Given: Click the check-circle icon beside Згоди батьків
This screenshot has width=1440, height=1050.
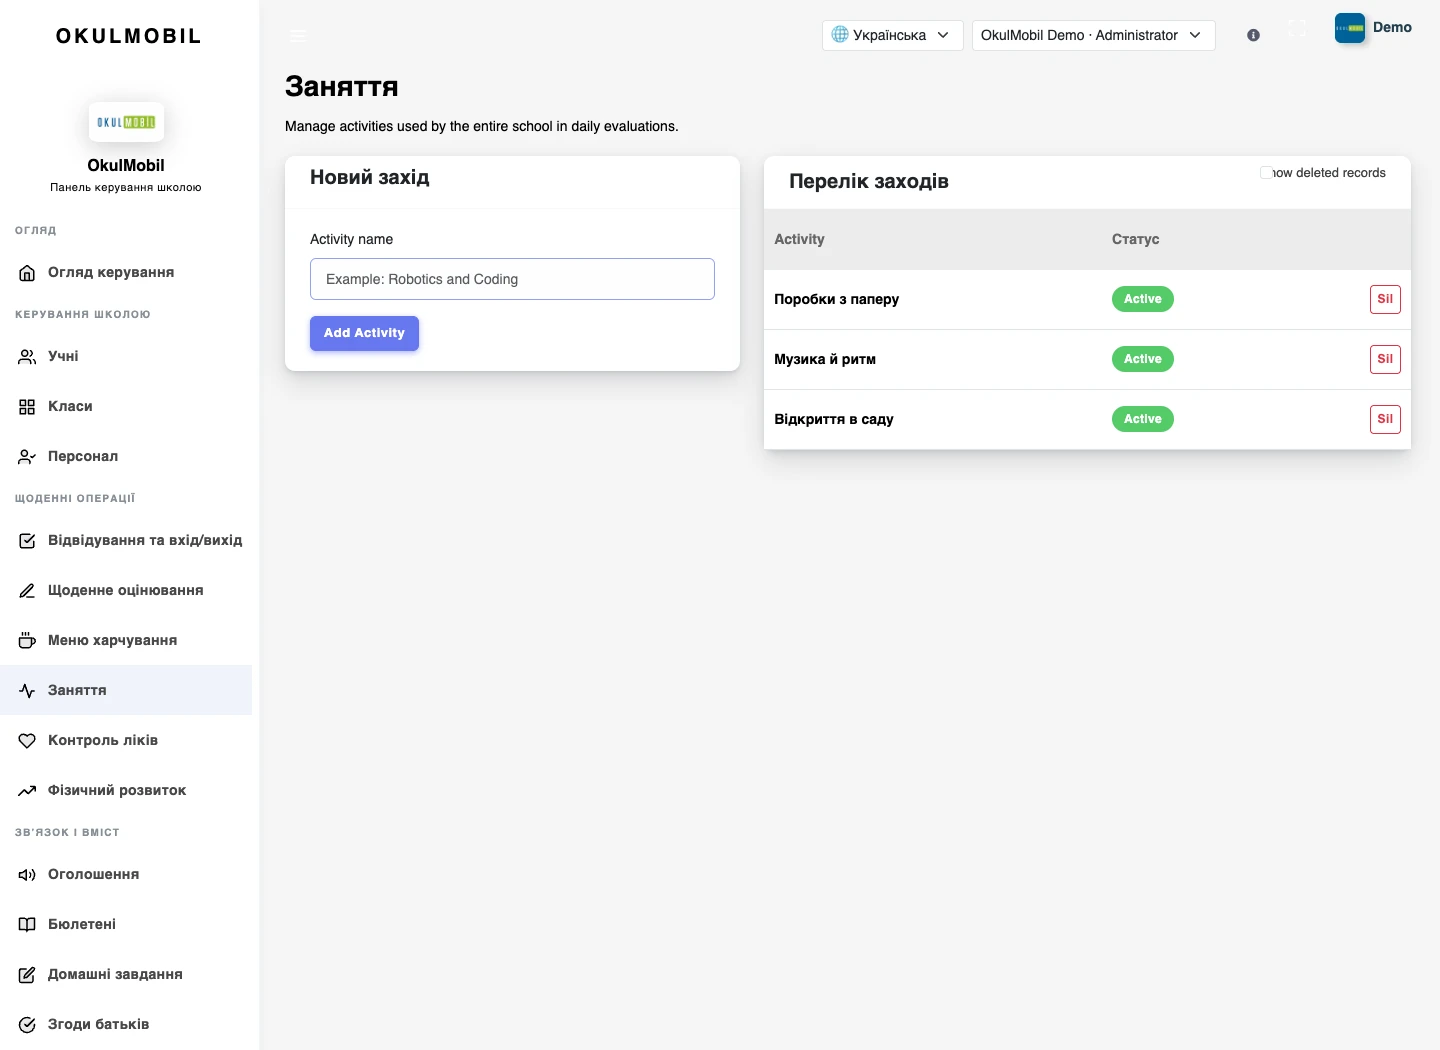Looking at the screenshot, I should [27, 1025].
